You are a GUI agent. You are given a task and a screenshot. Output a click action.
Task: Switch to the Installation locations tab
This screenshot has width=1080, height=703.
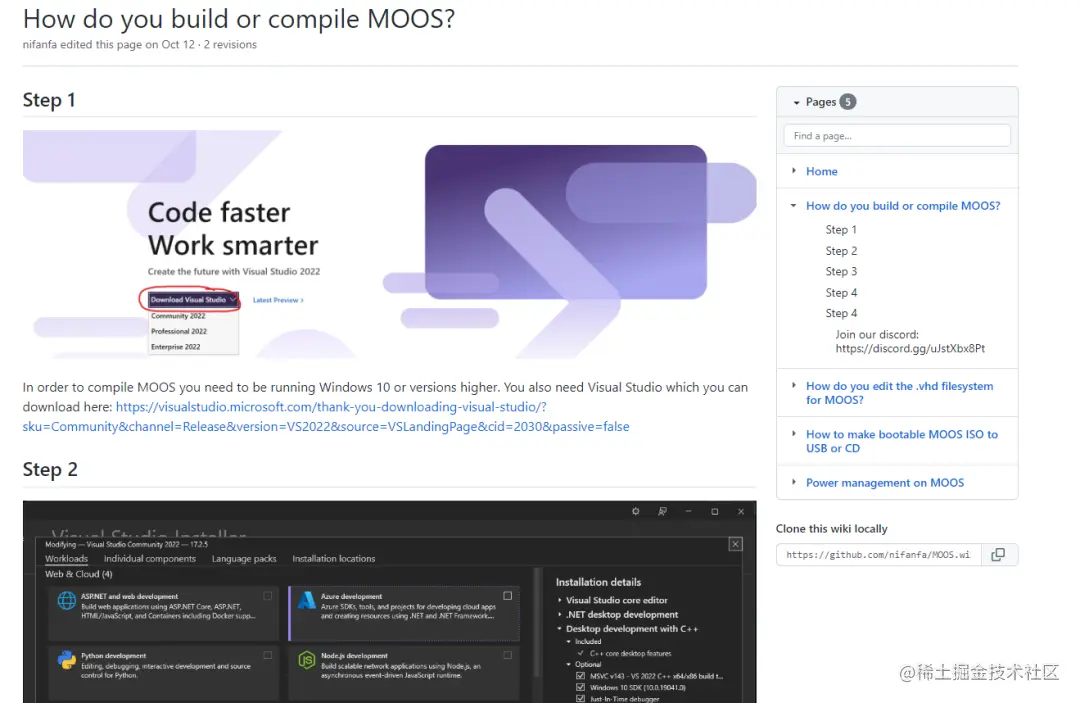point(333,558)
